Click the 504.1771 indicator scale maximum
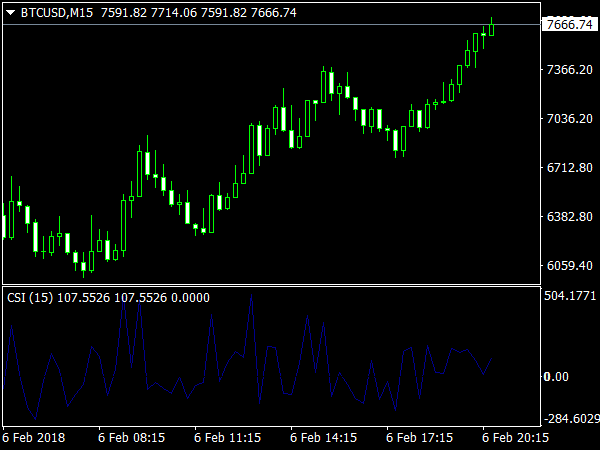The width and height of the screenshot is (600, 450). [x=570, y=296]
